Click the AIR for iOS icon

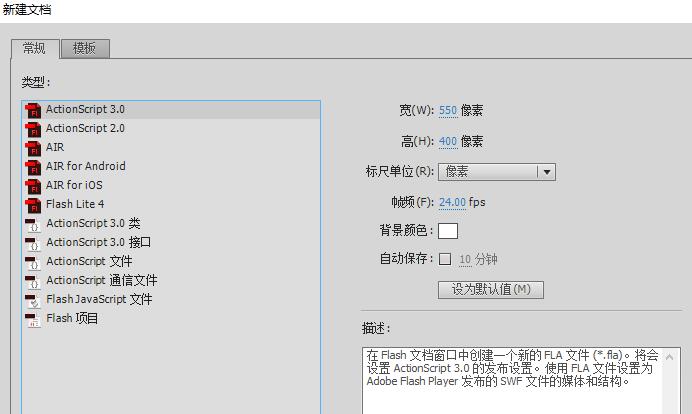pyautogui.click(x=33, y=186)
